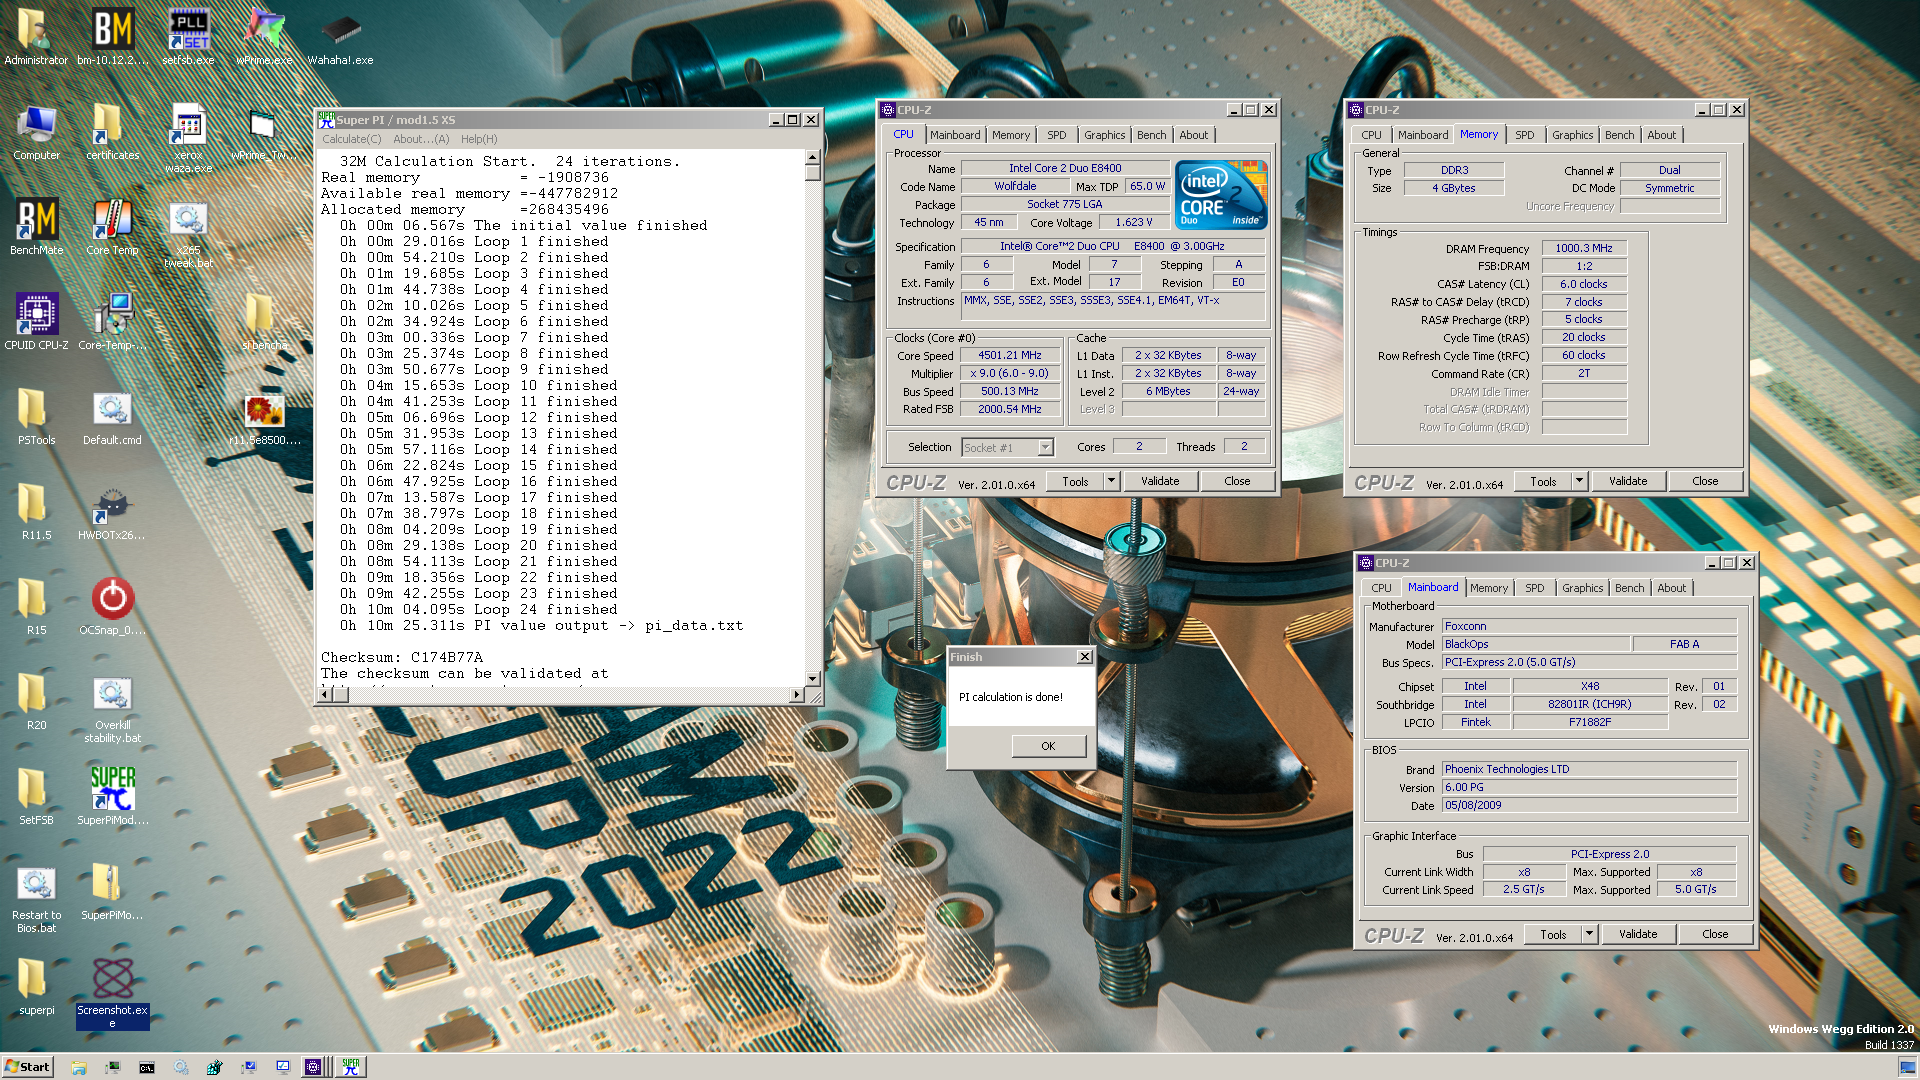The width and height of the screenshot is (1920, 1080).
Task: Click OK in the Finish dialog
Action: 1048,746
